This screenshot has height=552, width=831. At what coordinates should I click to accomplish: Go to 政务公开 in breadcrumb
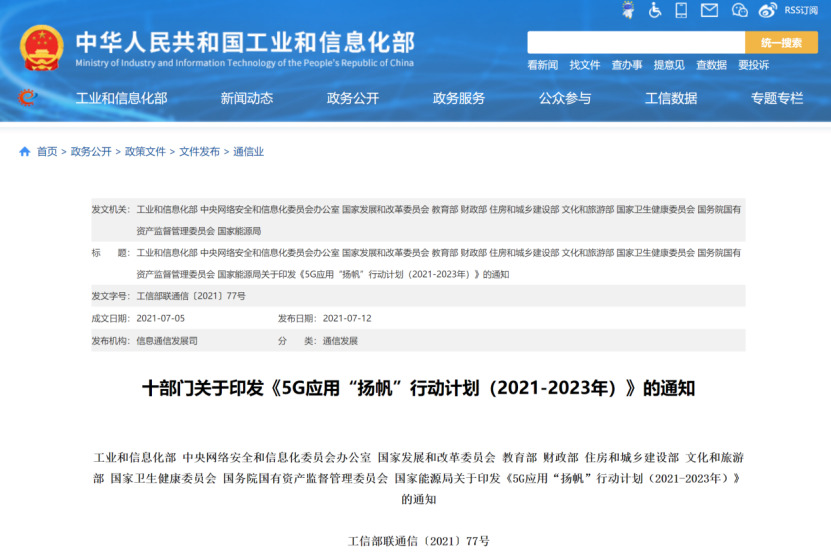91,152
